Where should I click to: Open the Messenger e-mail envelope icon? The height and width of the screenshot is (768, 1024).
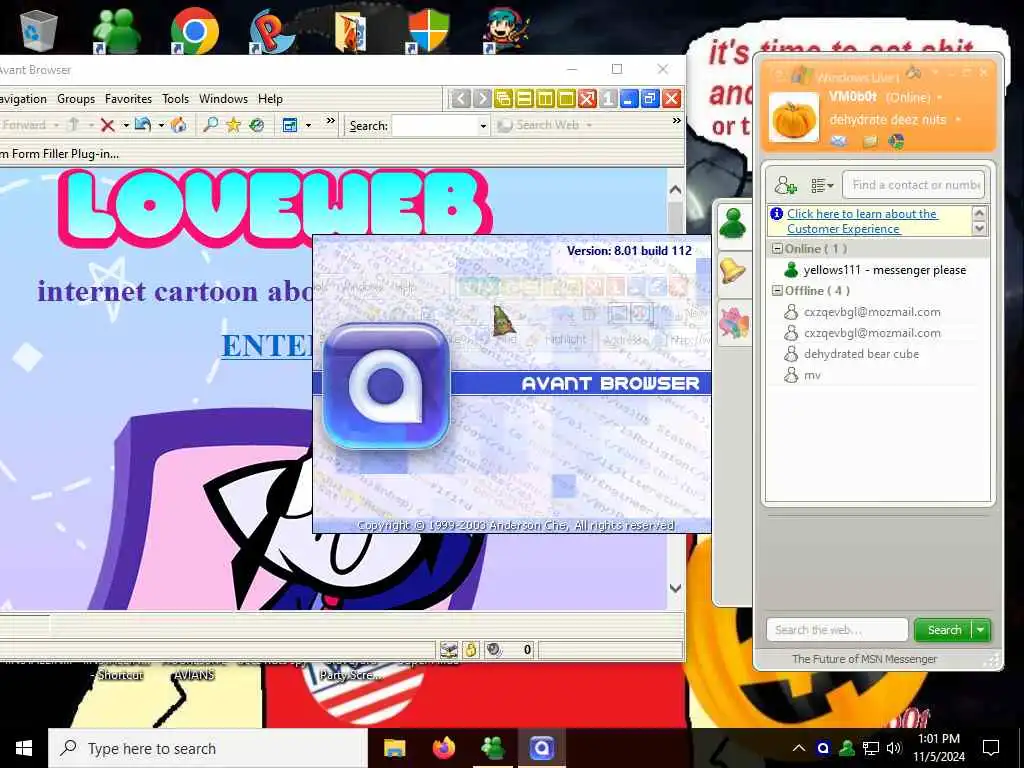(839, 140)
